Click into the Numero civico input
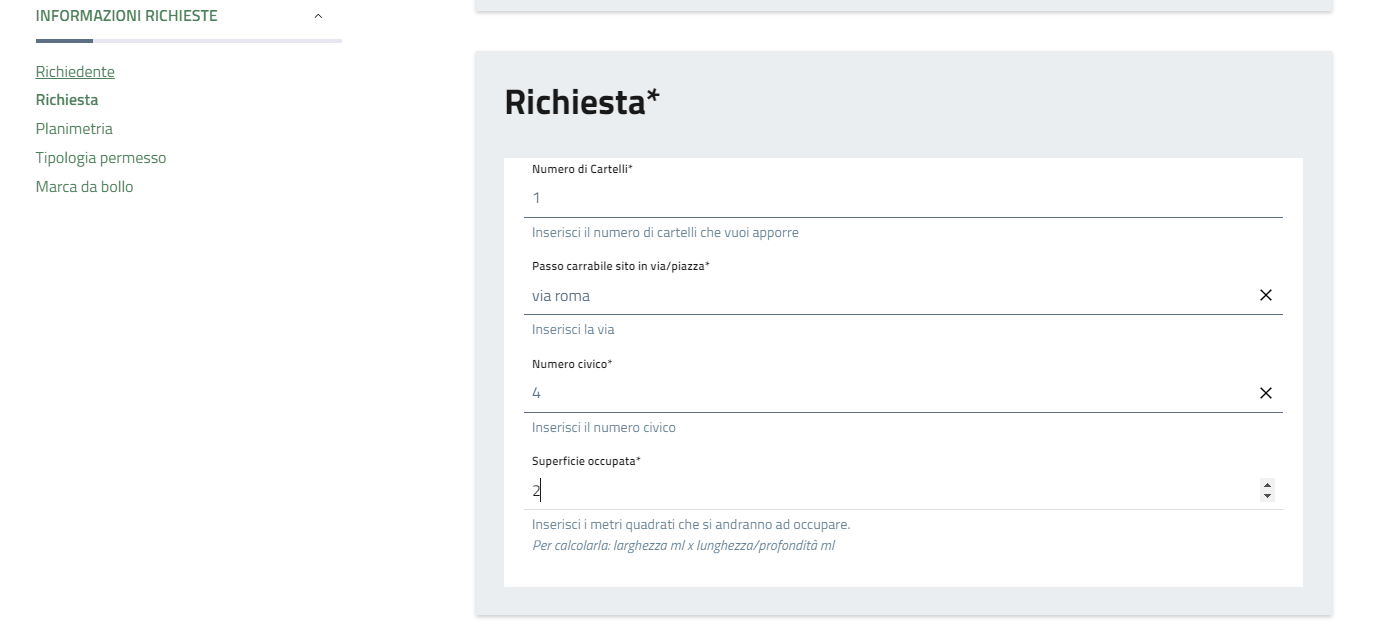Image resolution: width=1376 pixels, height=643 pixels. (x=880, y=393)
